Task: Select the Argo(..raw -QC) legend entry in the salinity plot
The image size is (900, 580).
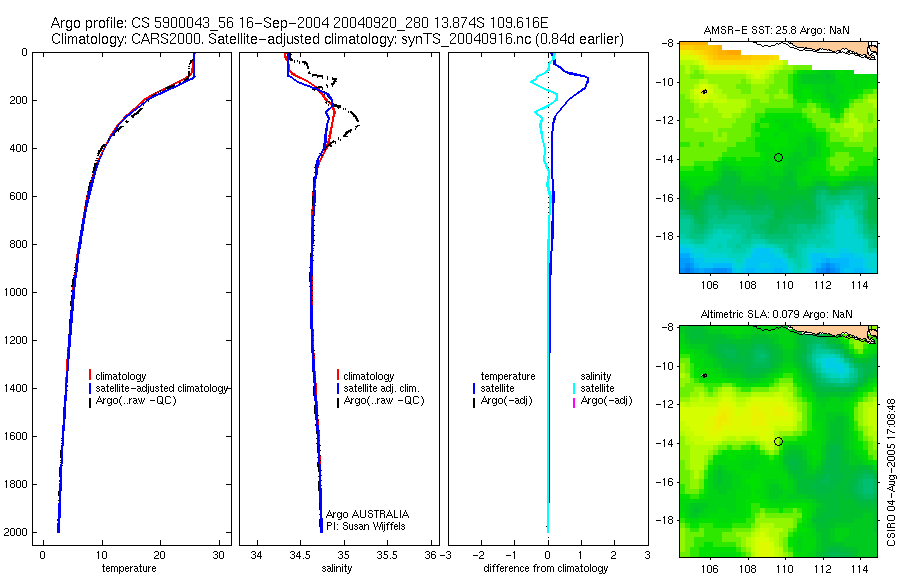Action: (x=383, y=401)
